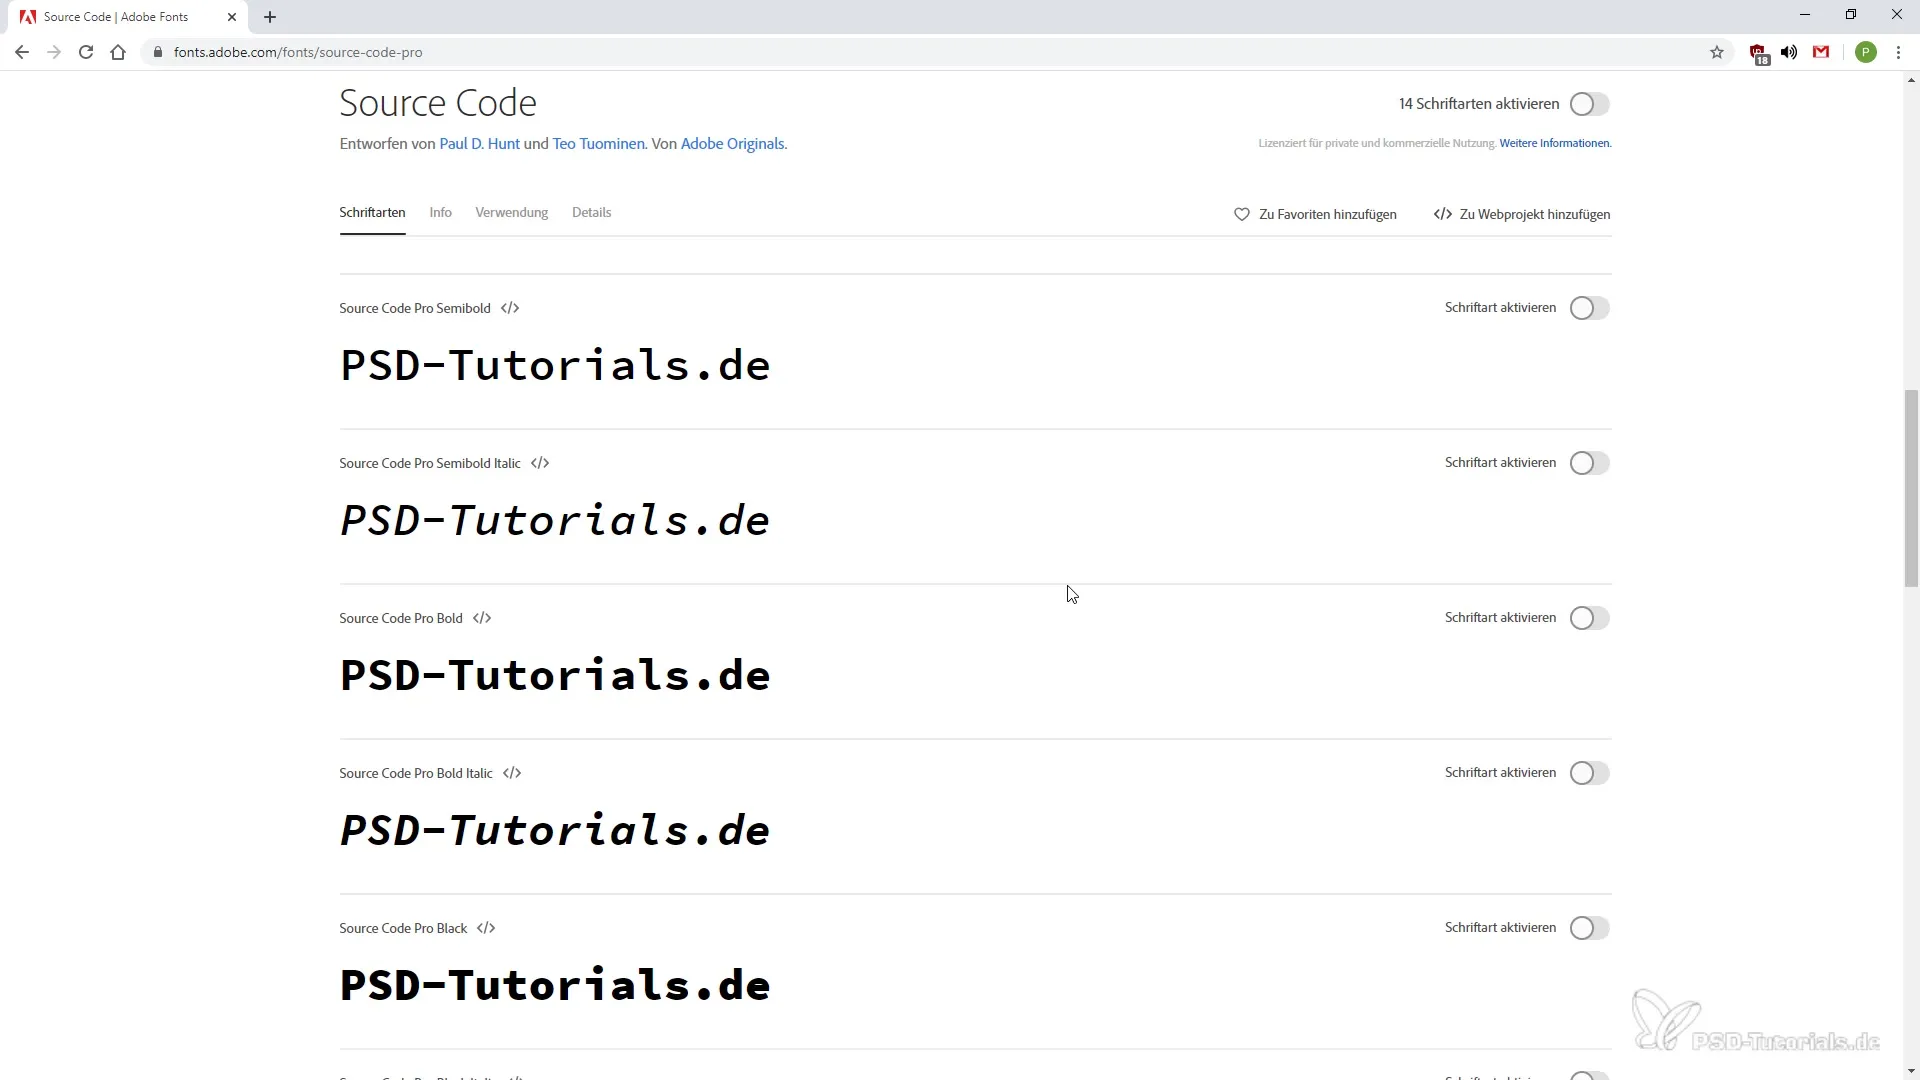Close the Source Code Adobe Fonts tab
The height and width of the screenshot is (1080, 1920).
click(232, 17)
